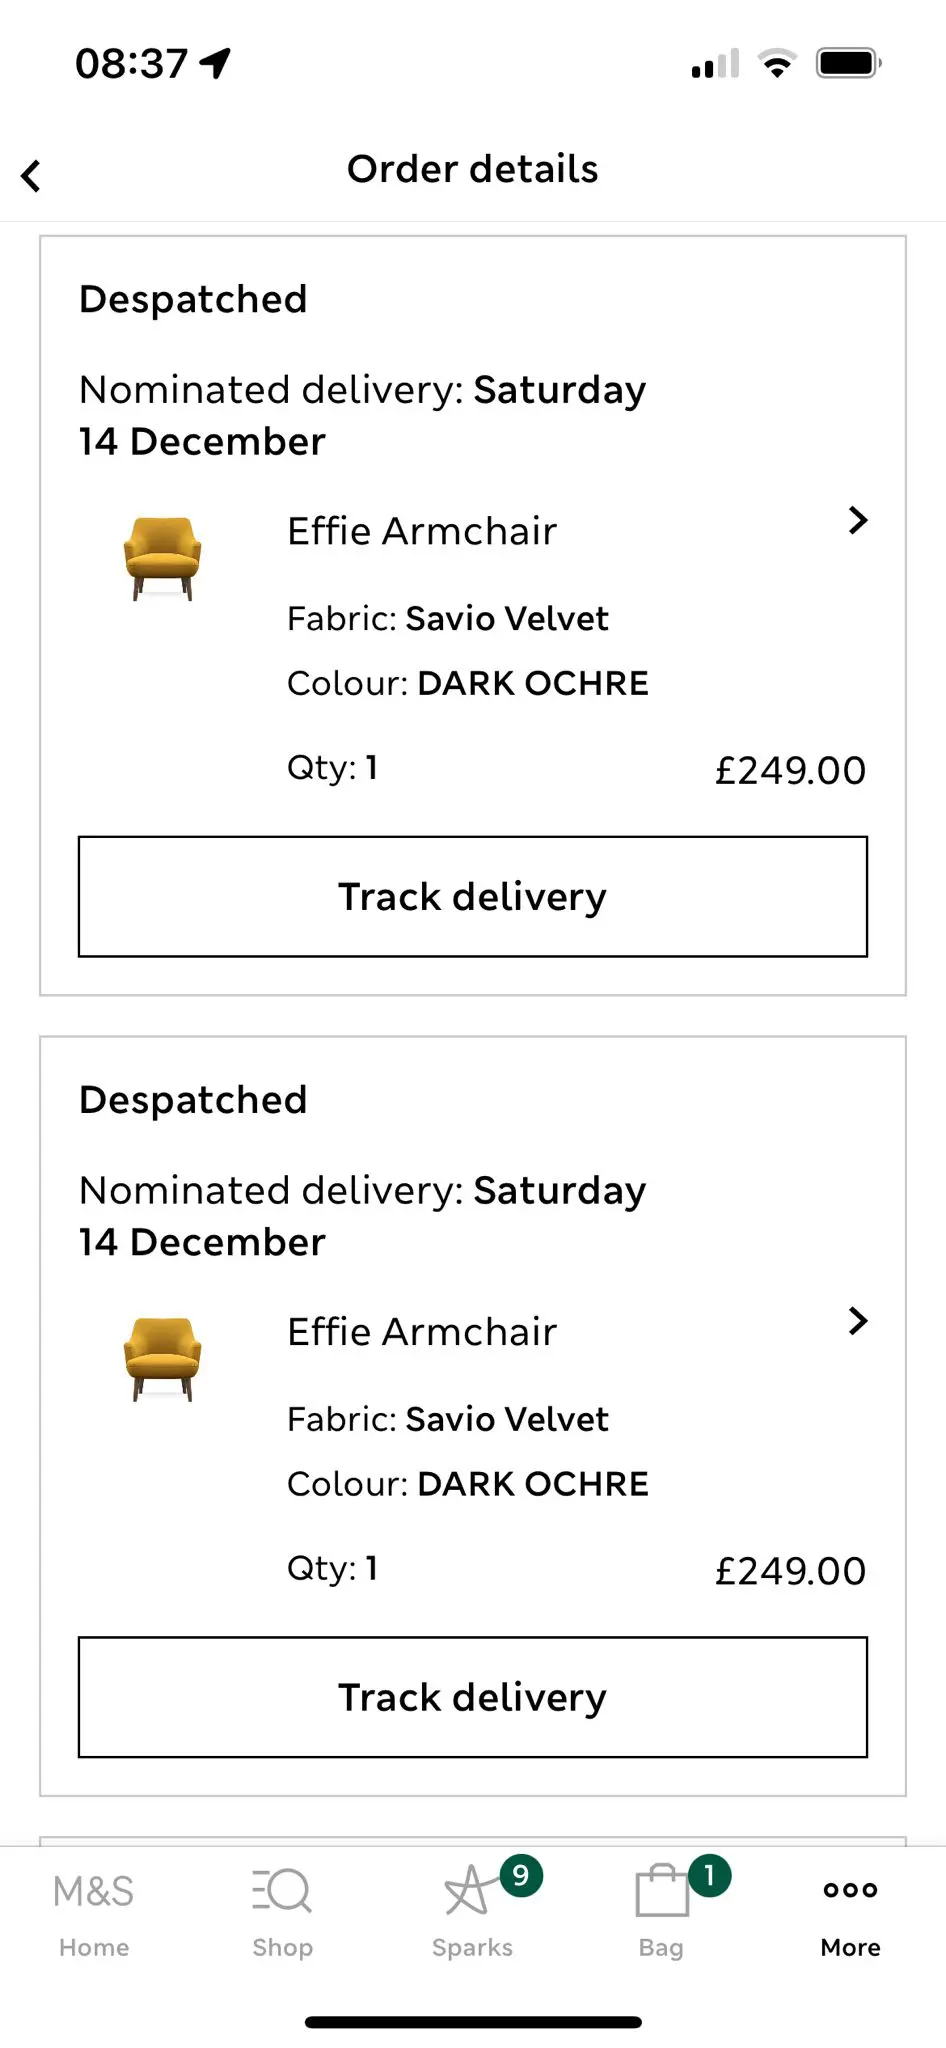Tap the Sparks star icon
946x2048 pixels.
click(x=467, y=1892)
